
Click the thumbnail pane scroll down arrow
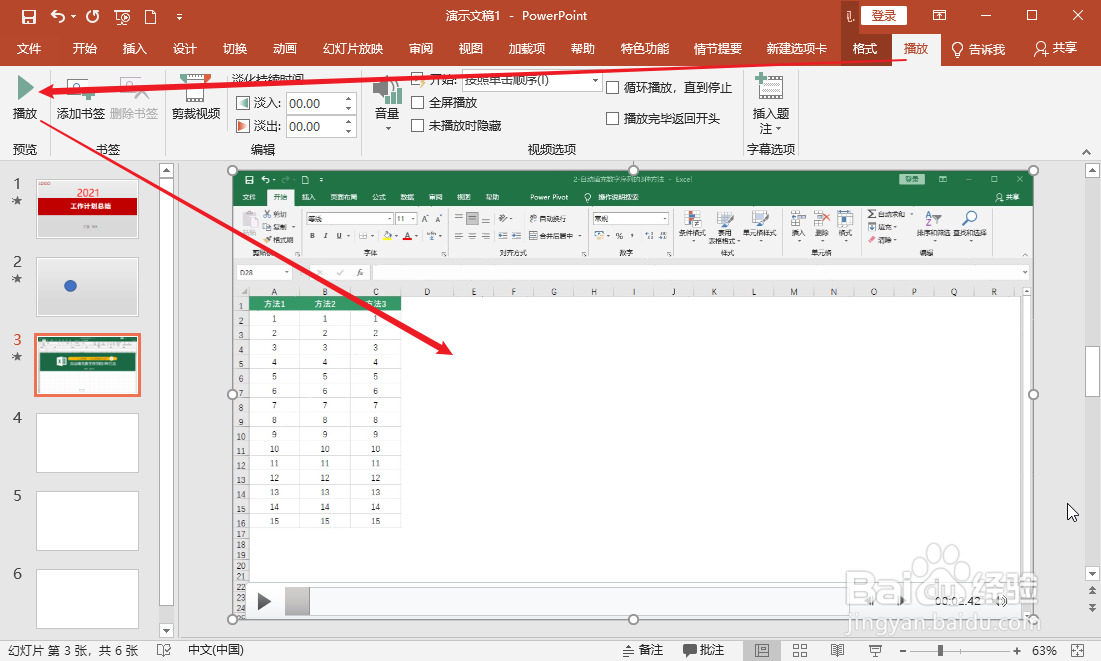coord(166,630)
